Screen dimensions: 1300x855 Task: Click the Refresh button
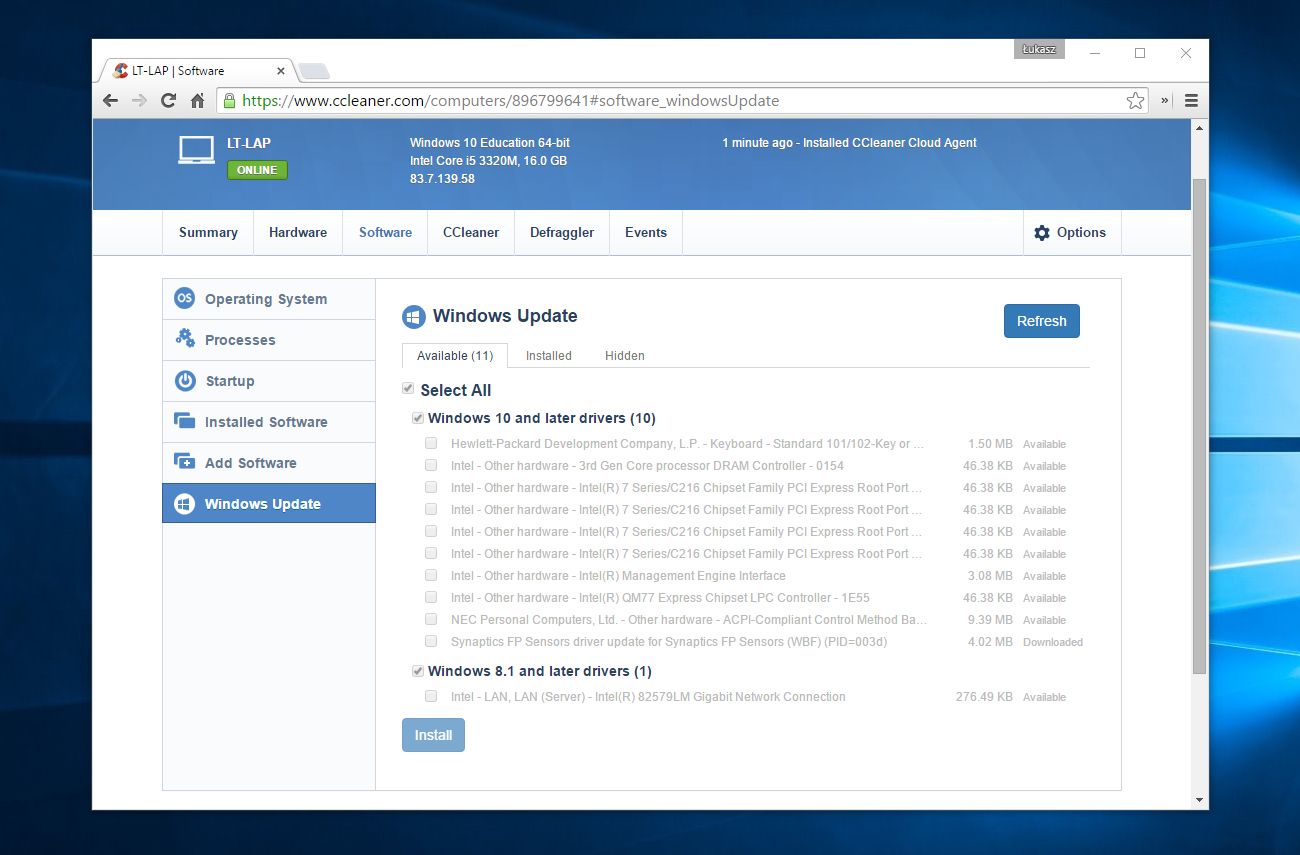(x=1042, y=321)
